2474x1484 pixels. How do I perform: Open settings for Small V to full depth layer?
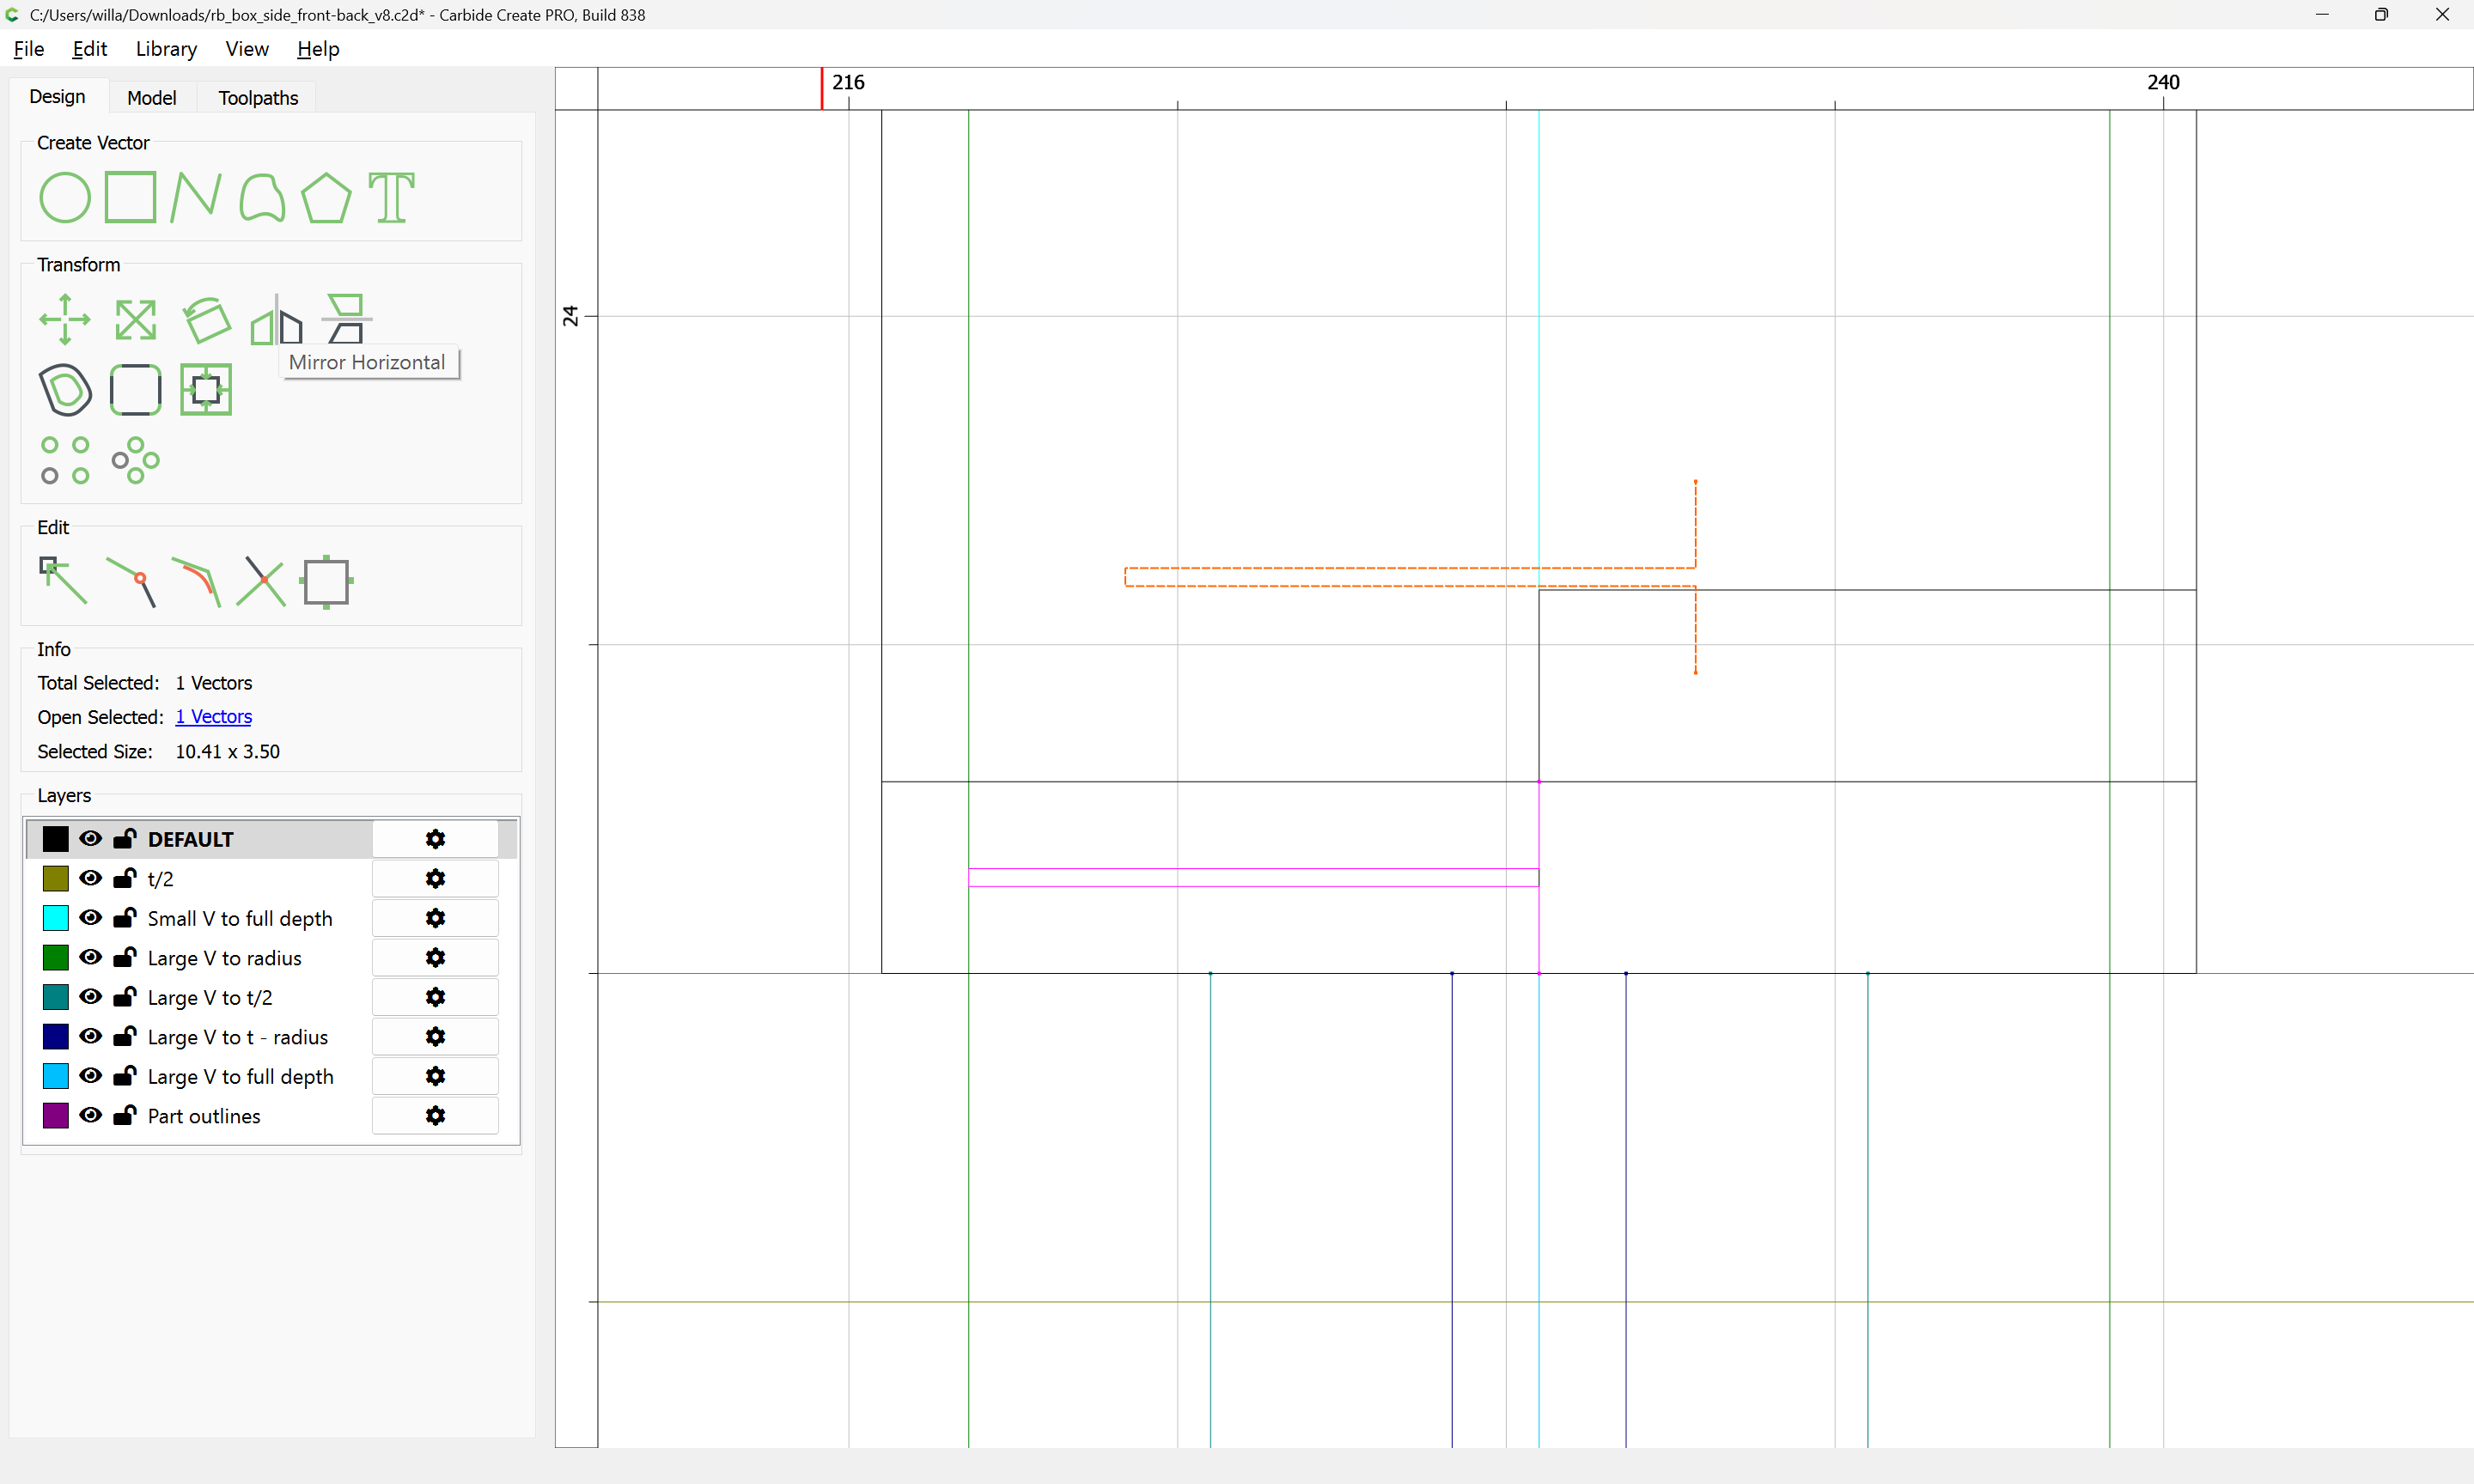435,918
